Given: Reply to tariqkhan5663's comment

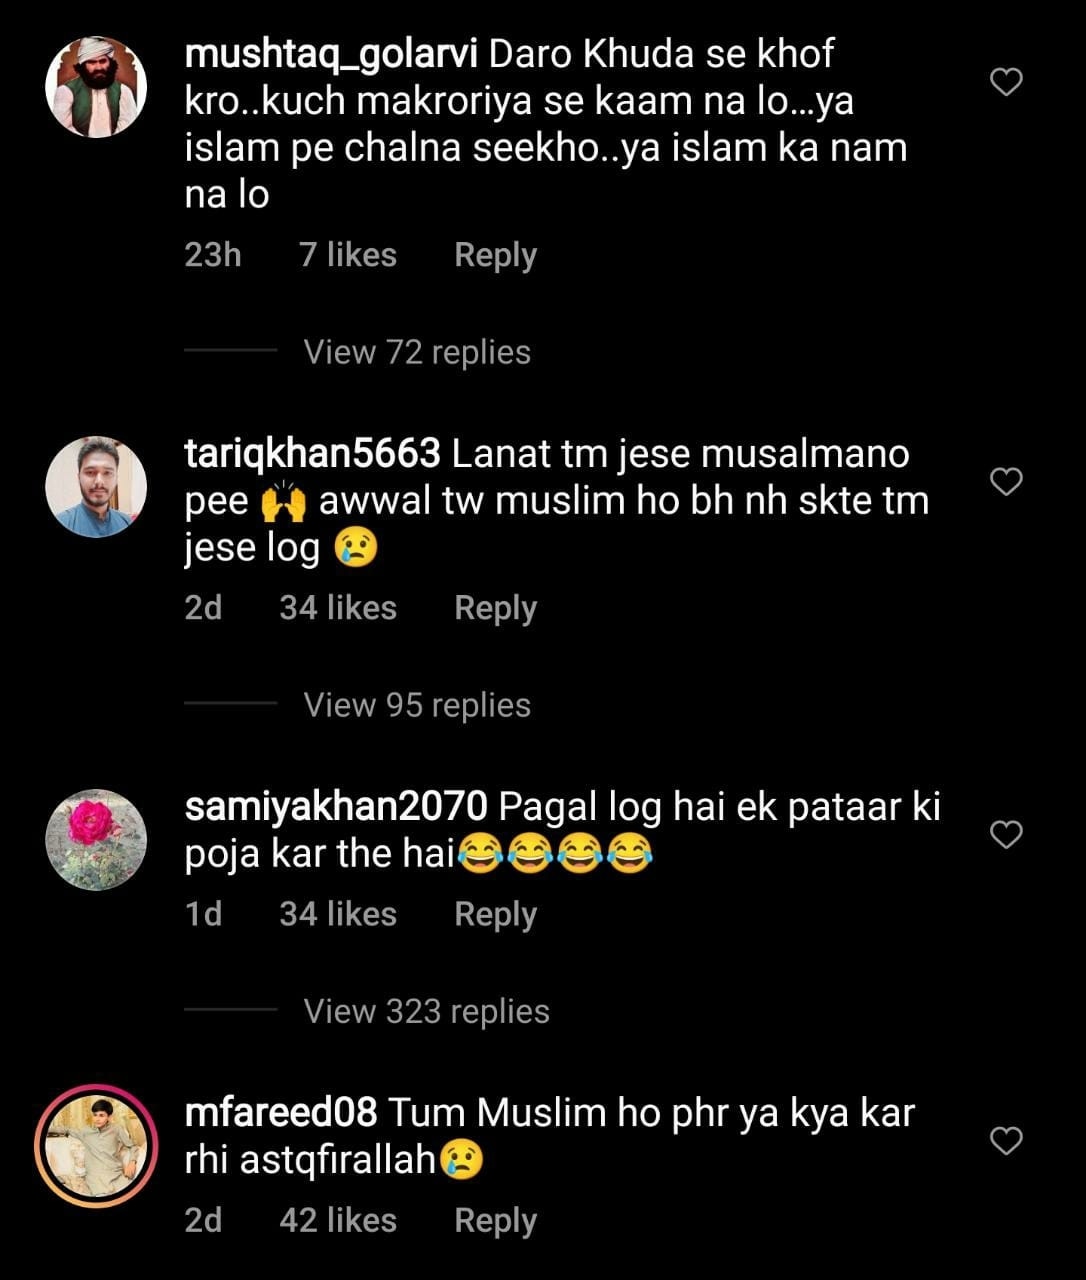Looking at the screenshot, I should [x=495, y=608].
